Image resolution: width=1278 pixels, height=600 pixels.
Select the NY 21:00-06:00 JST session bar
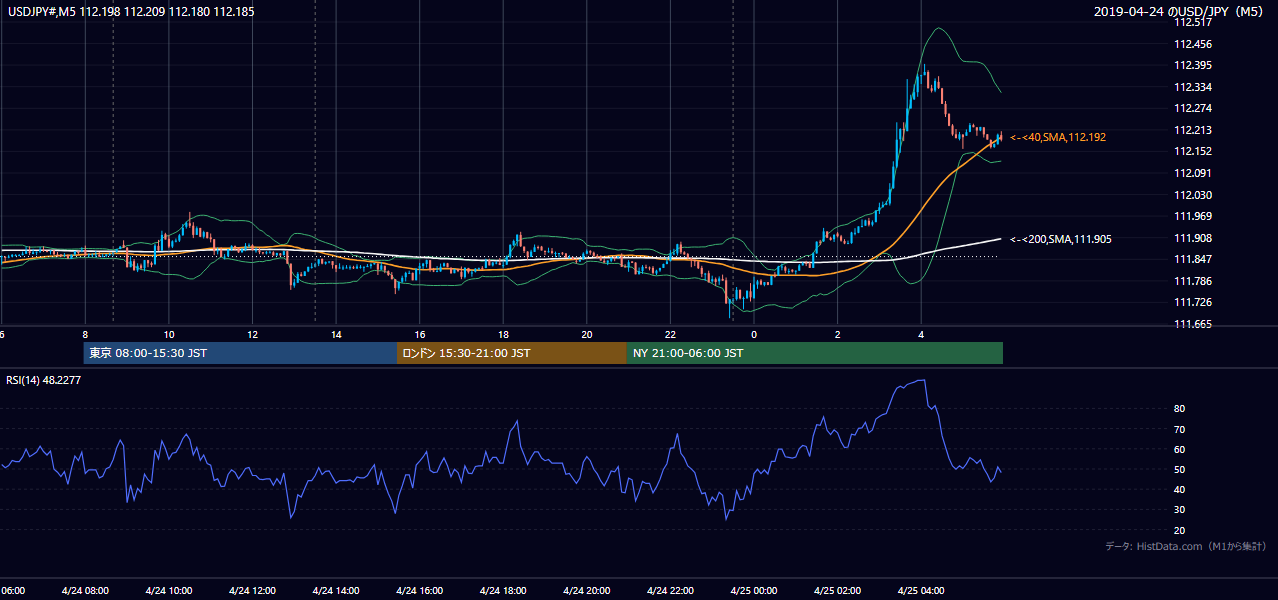click(815, 353)
